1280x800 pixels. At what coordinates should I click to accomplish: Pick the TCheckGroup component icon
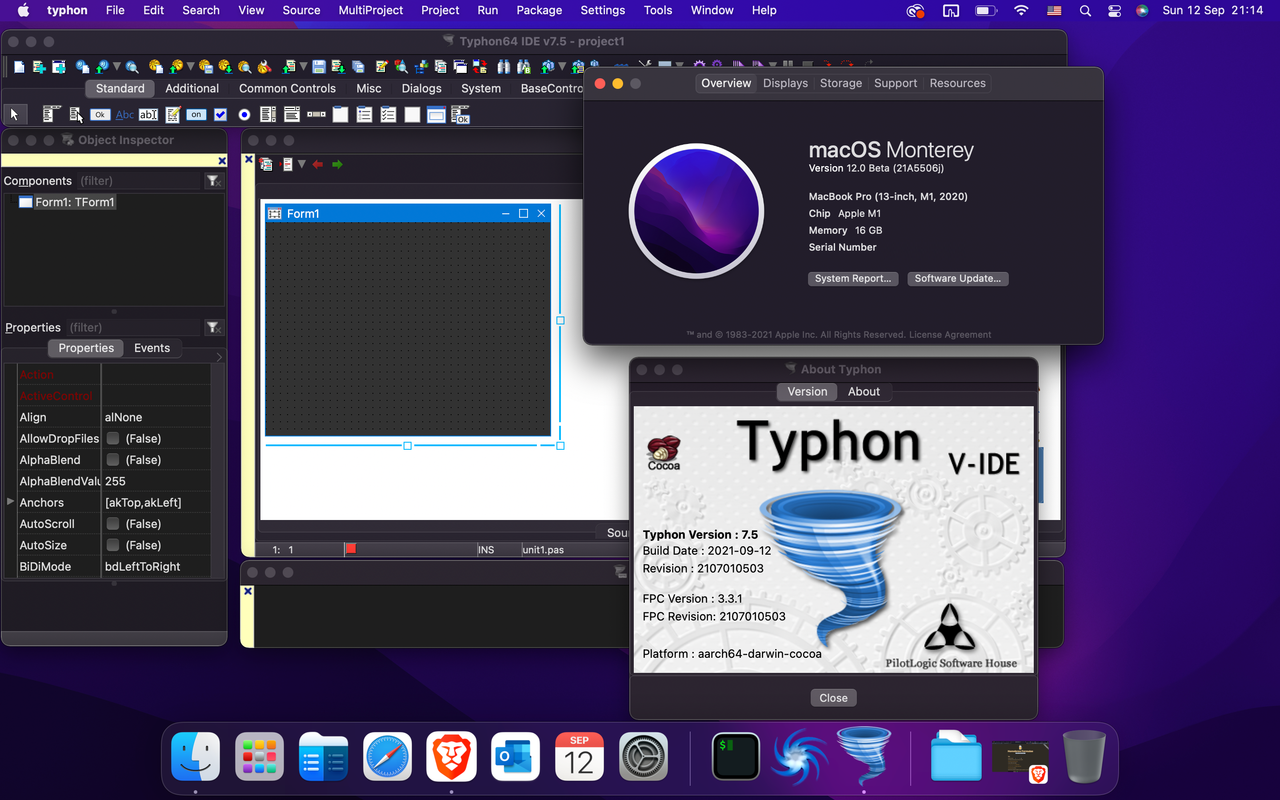click(x=388, y=115)
